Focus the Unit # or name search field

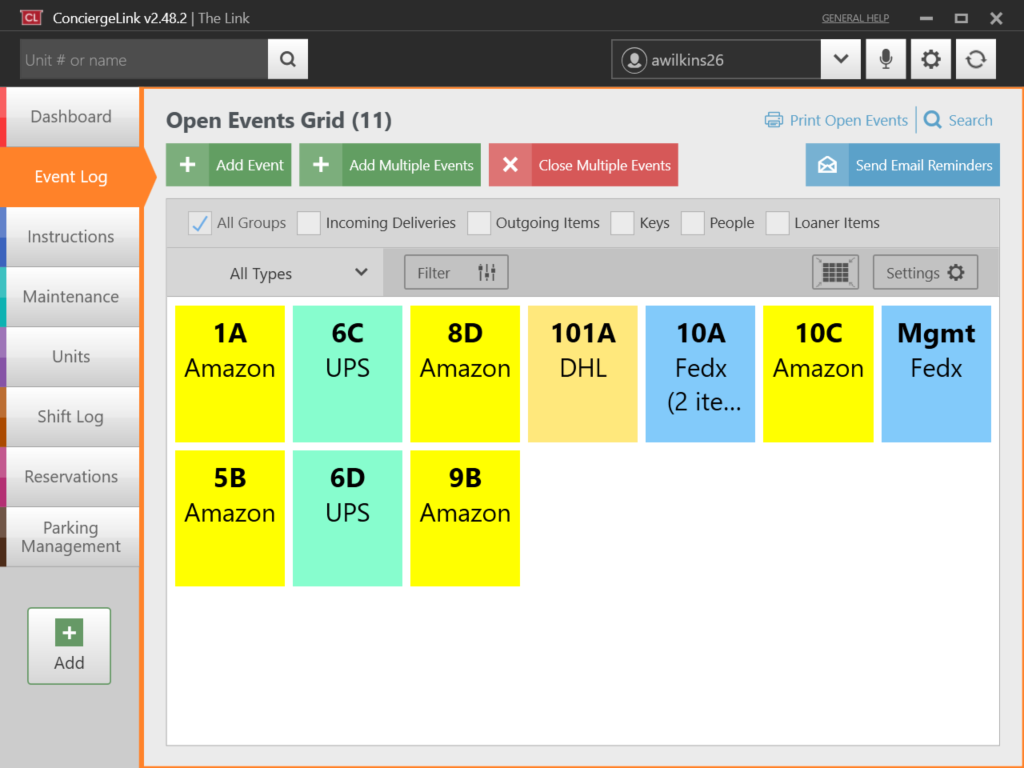tap(144, 59)
